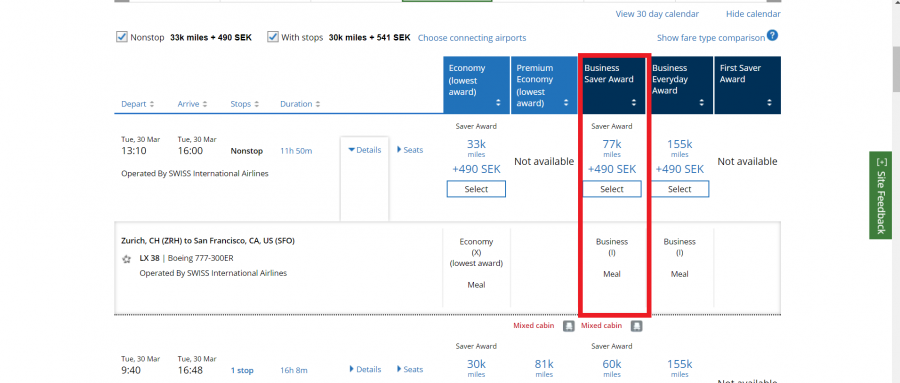Sort by Premium Economy lowest award header
900x383 pixels.
pos(544,85)
